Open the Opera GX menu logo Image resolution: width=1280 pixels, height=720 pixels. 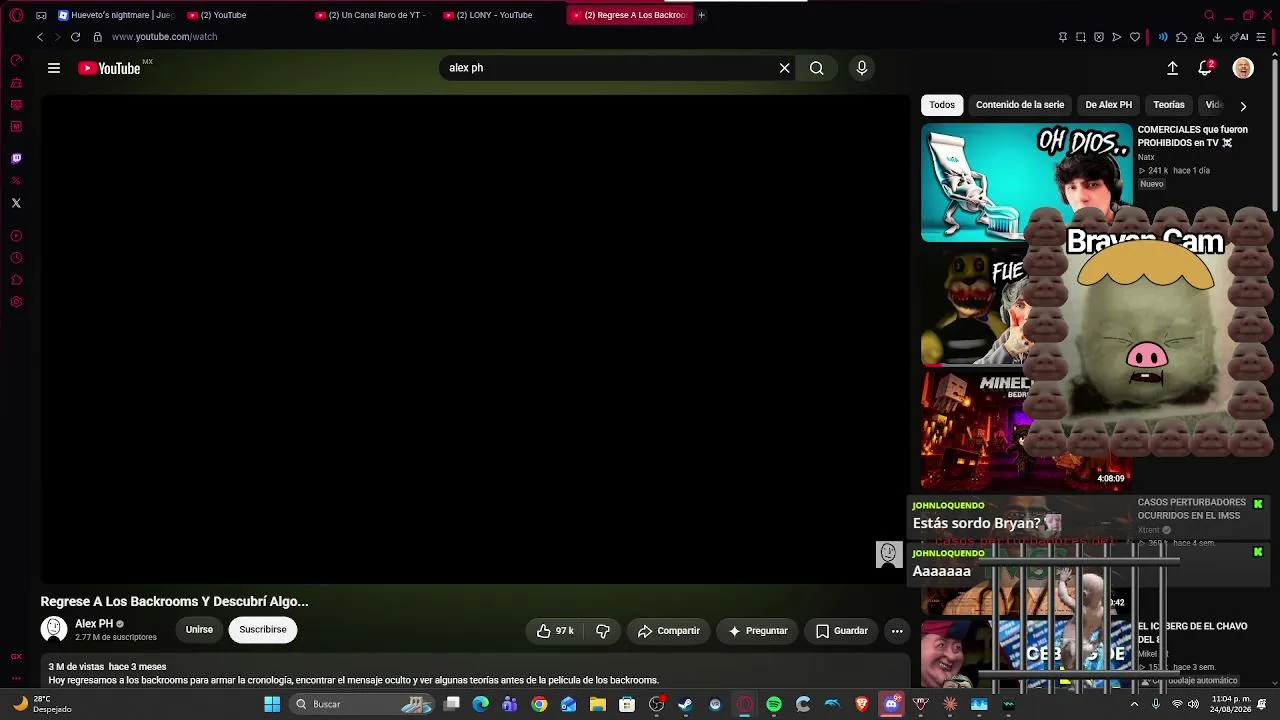pyautogui.click(x=16, y=15)
